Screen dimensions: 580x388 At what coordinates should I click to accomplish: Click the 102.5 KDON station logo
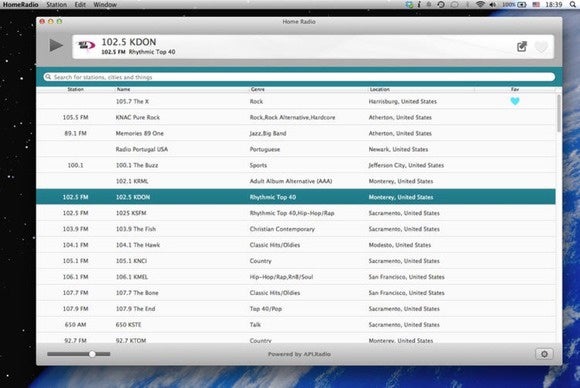86,46
